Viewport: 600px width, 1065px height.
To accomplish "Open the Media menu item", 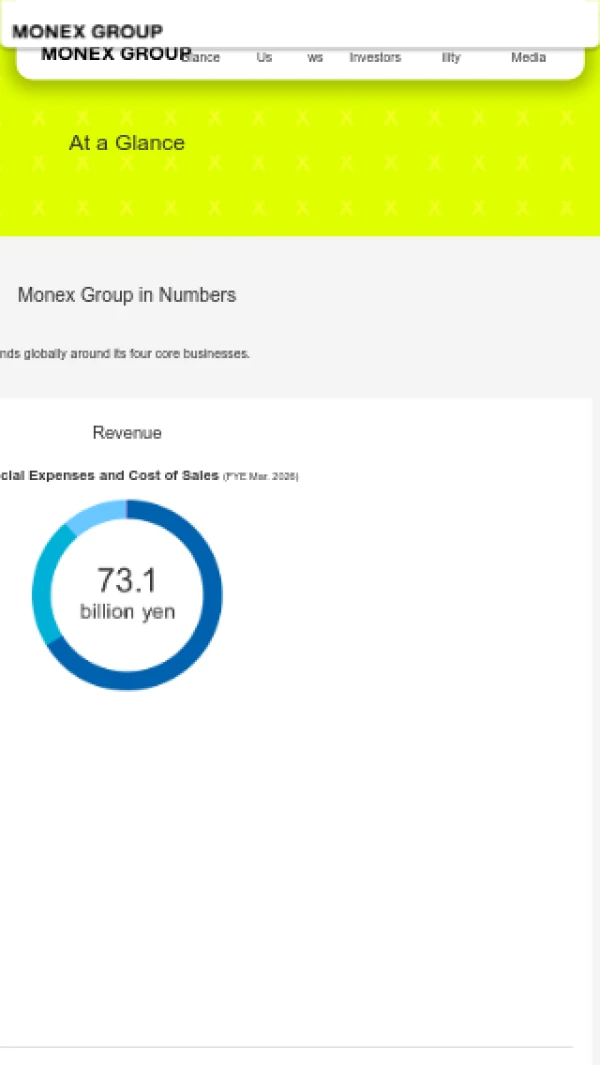I will pyautogui.click(x=528, y=58).
